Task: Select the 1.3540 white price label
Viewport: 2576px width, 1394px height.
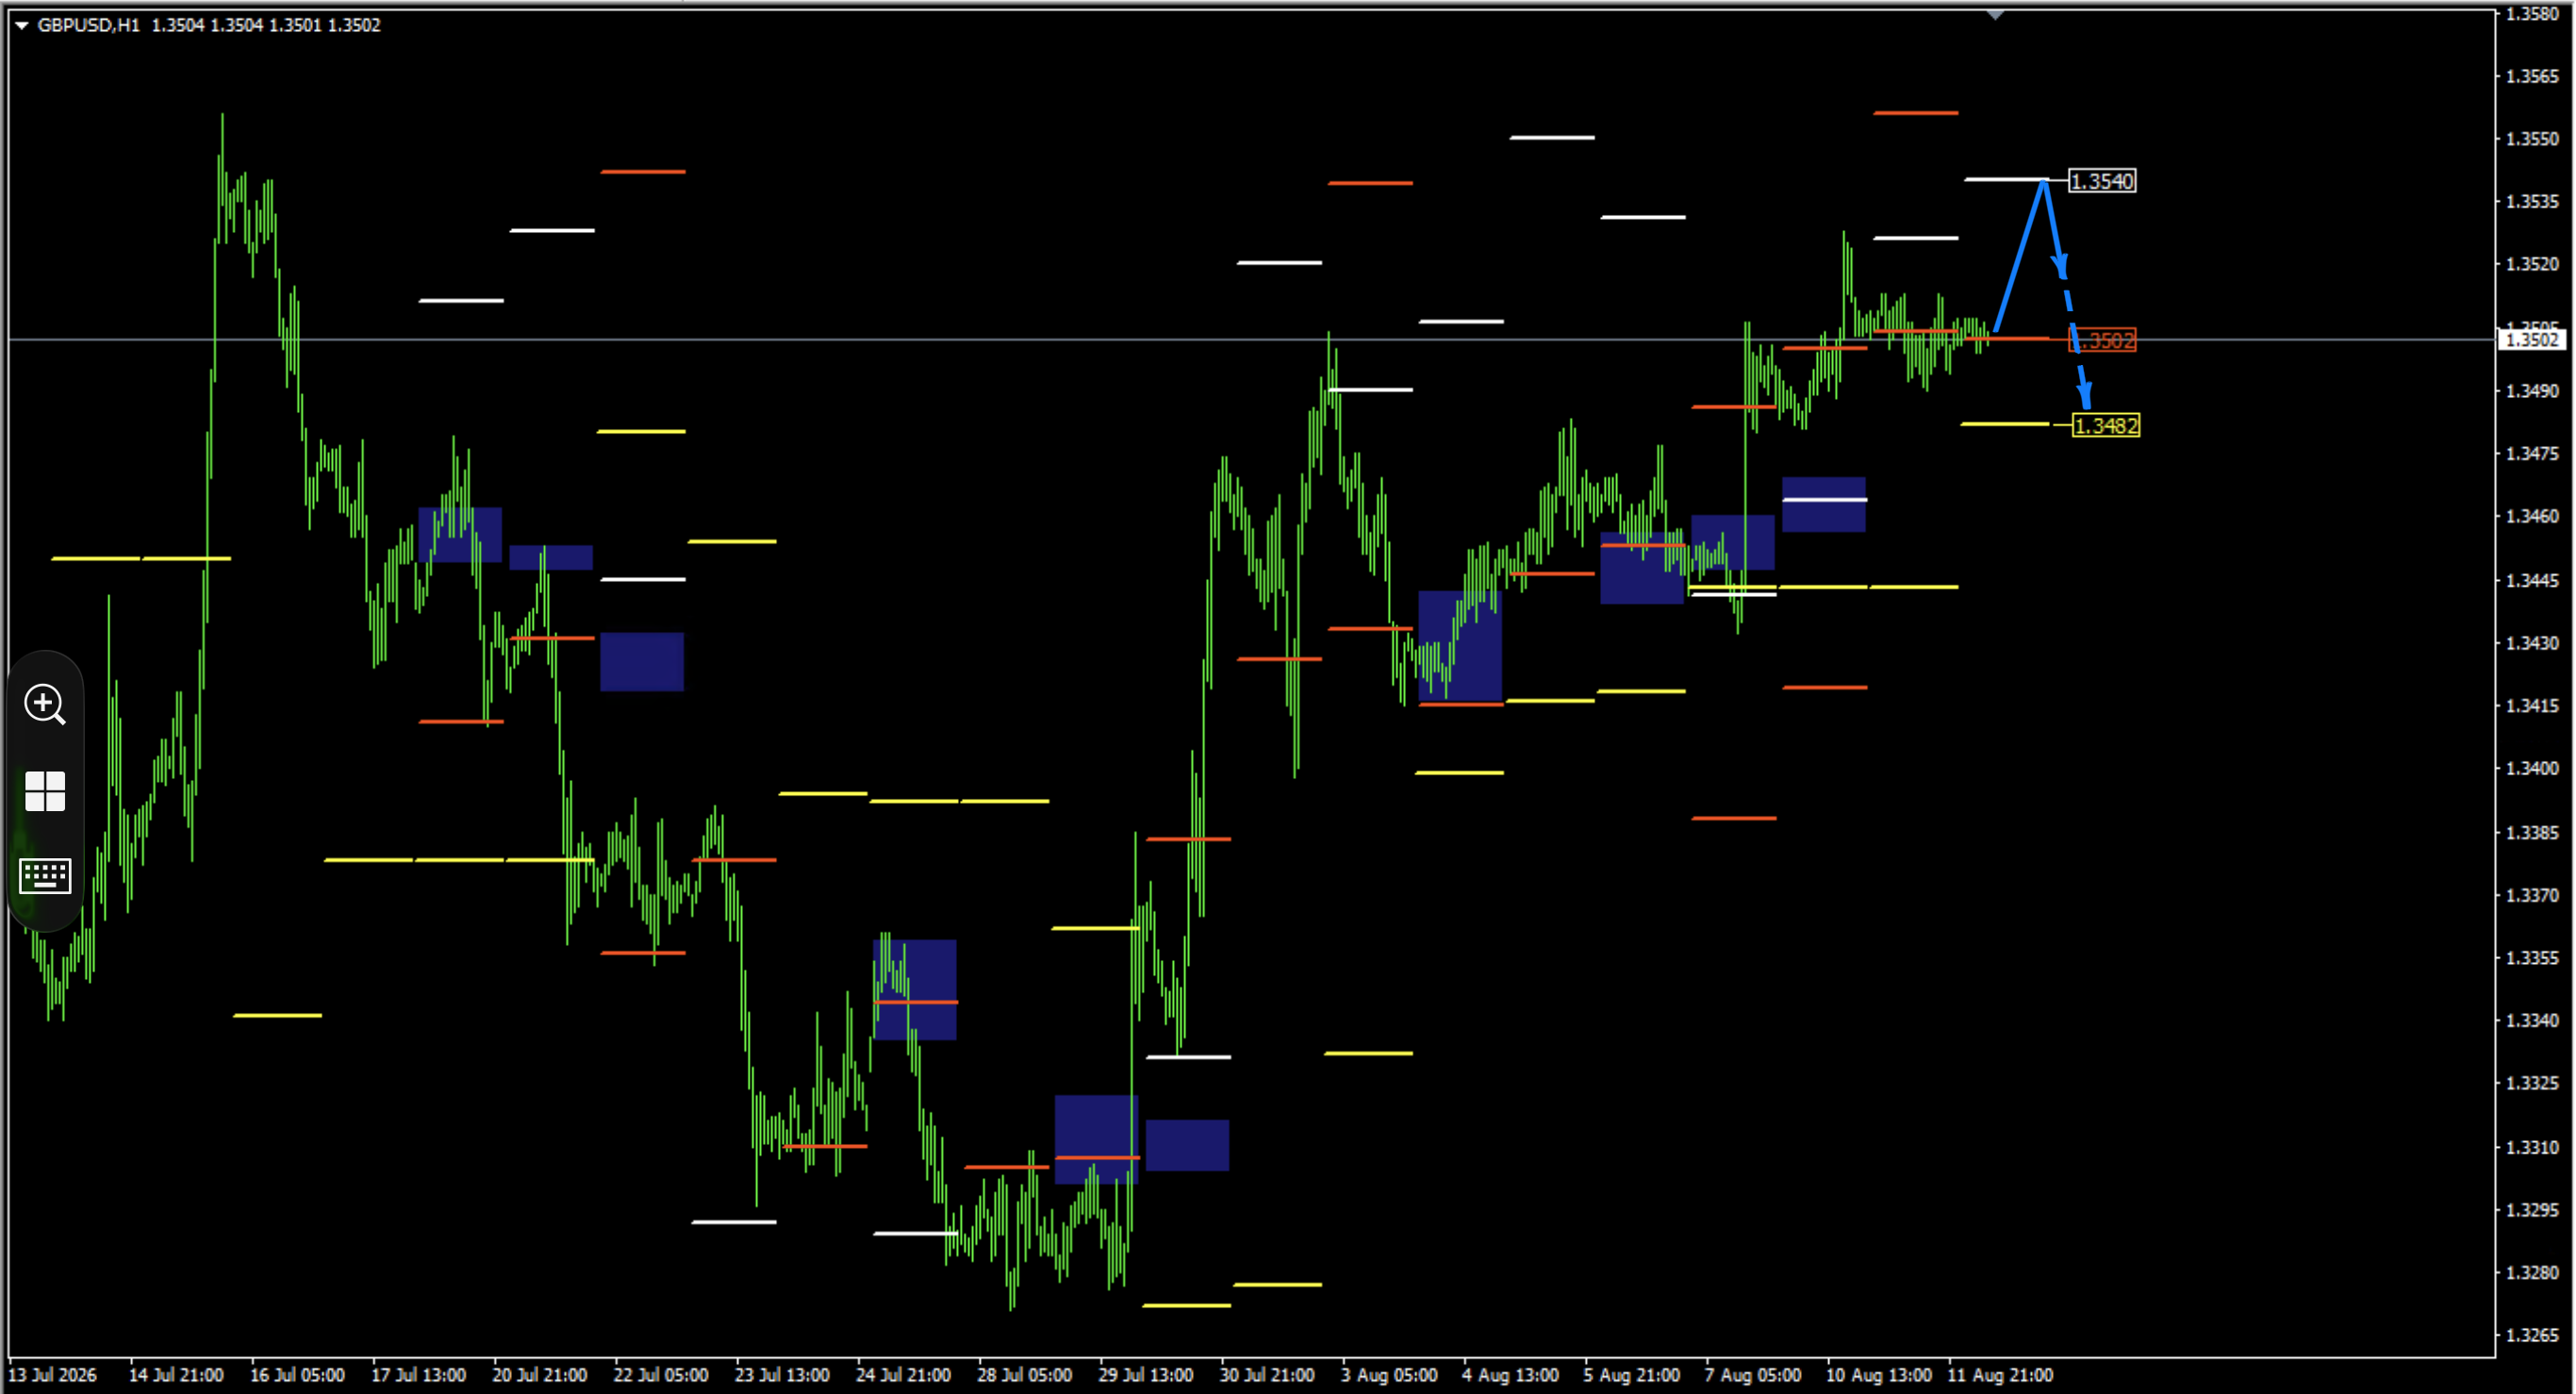Action: pyautogui.click(x=2102, y=181)
